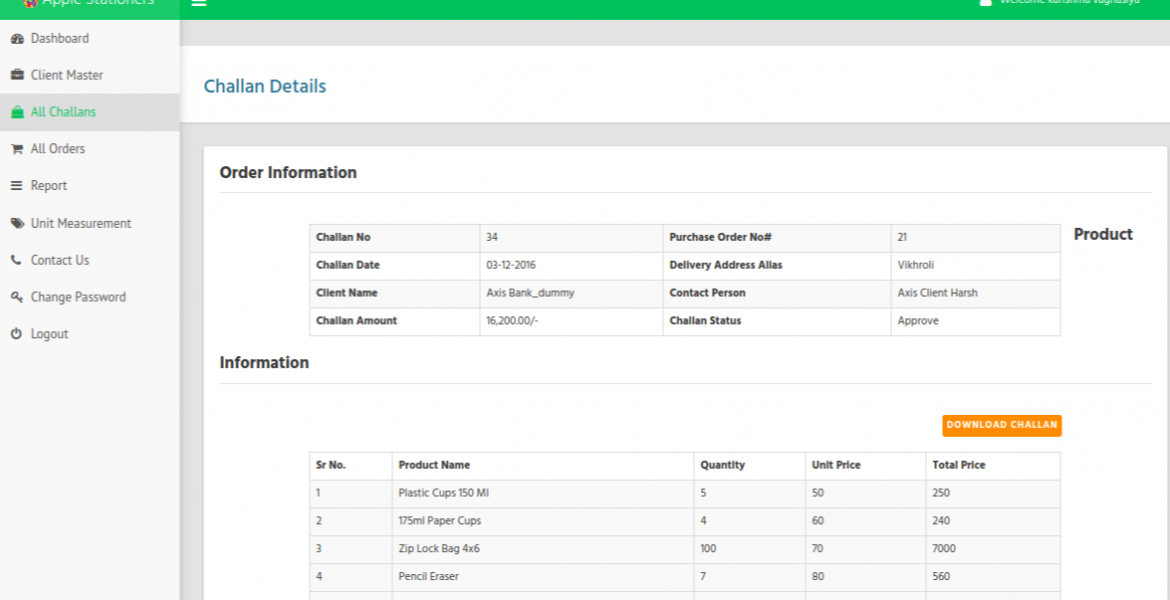The width and height of the screenshot is (1170, 600).
Task: Click the Logout power icon
Action: coord(16,334)
